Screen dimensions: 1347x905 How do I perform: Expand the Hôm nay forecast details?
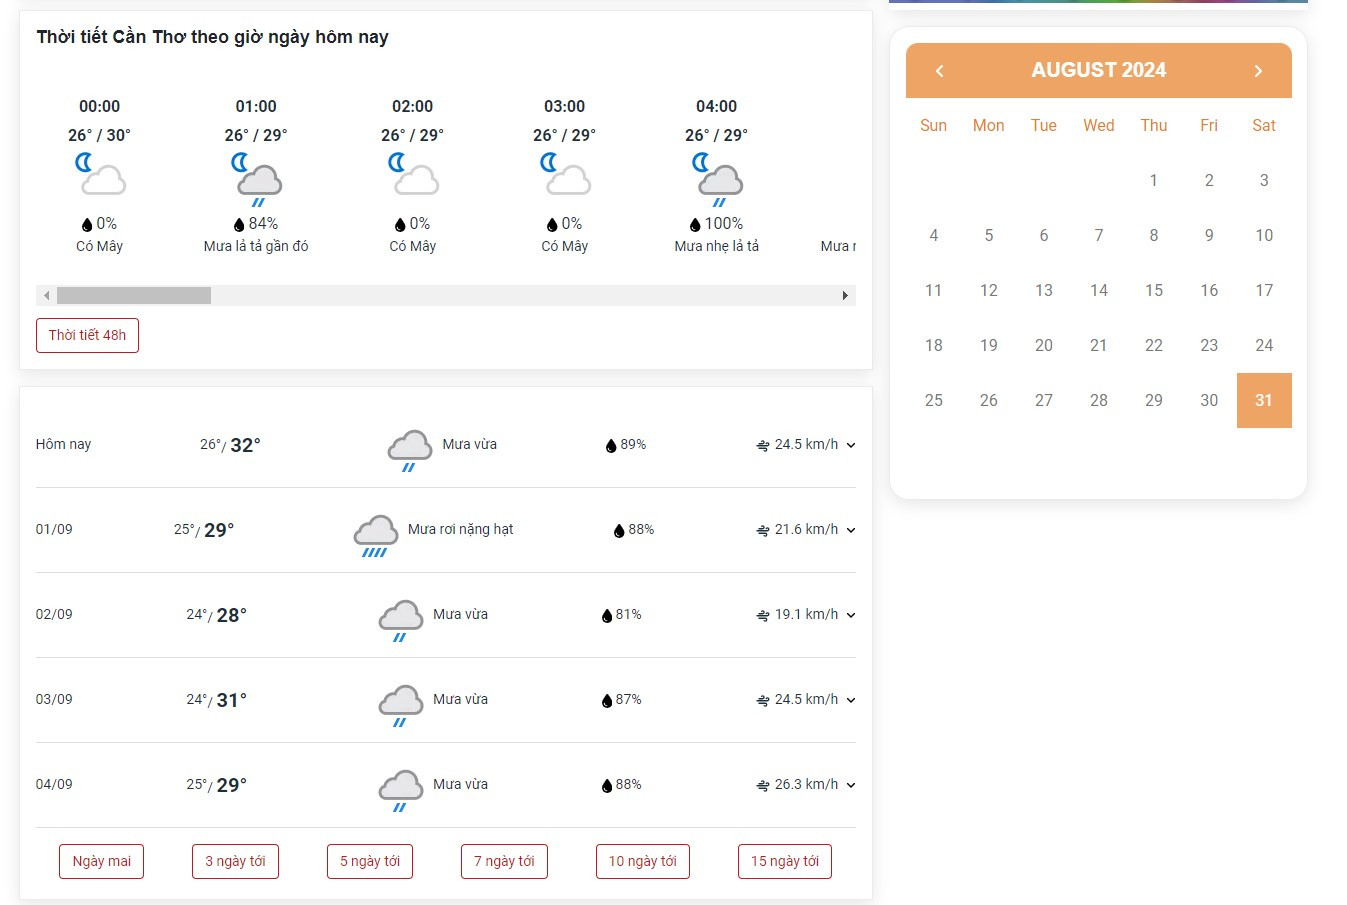pyautogui.click(x=851, y=445)
